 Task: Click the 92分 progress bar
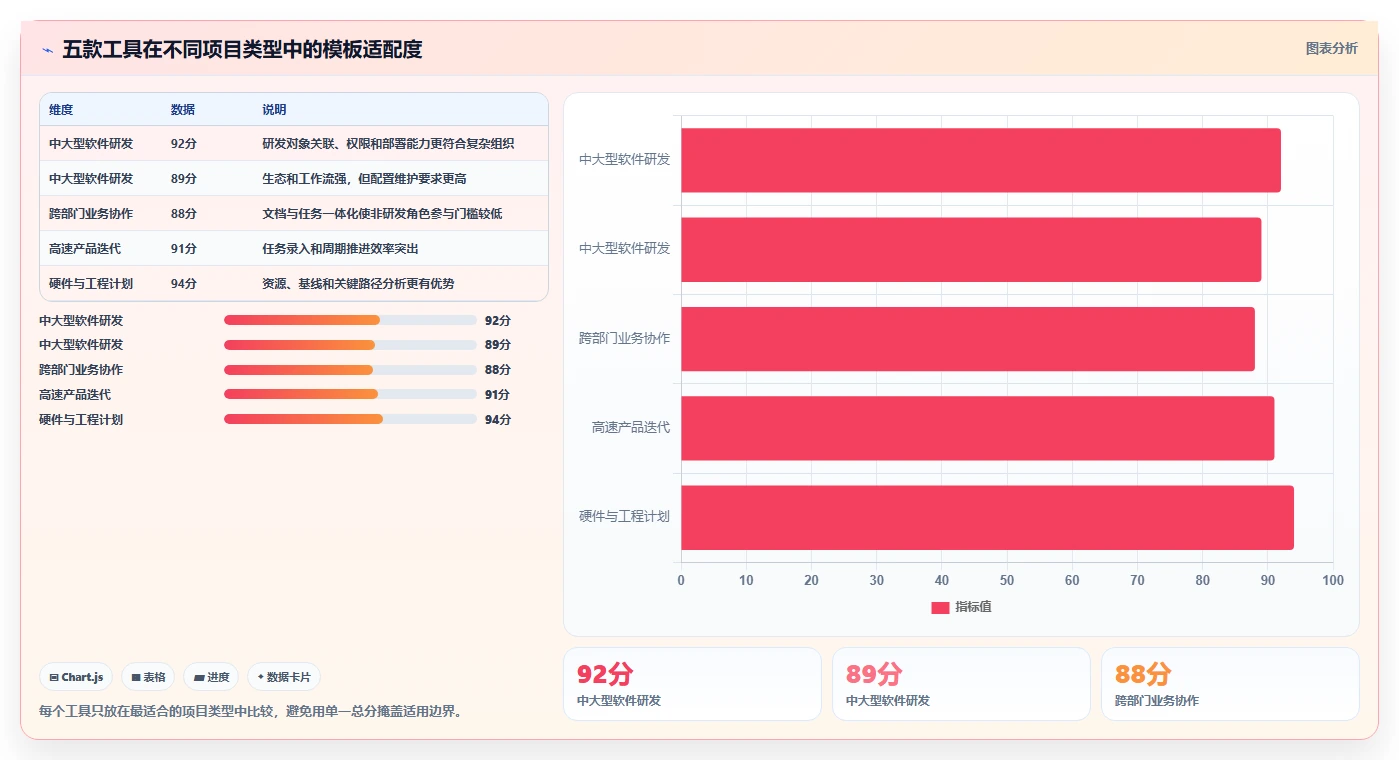[x=350, y=320]
